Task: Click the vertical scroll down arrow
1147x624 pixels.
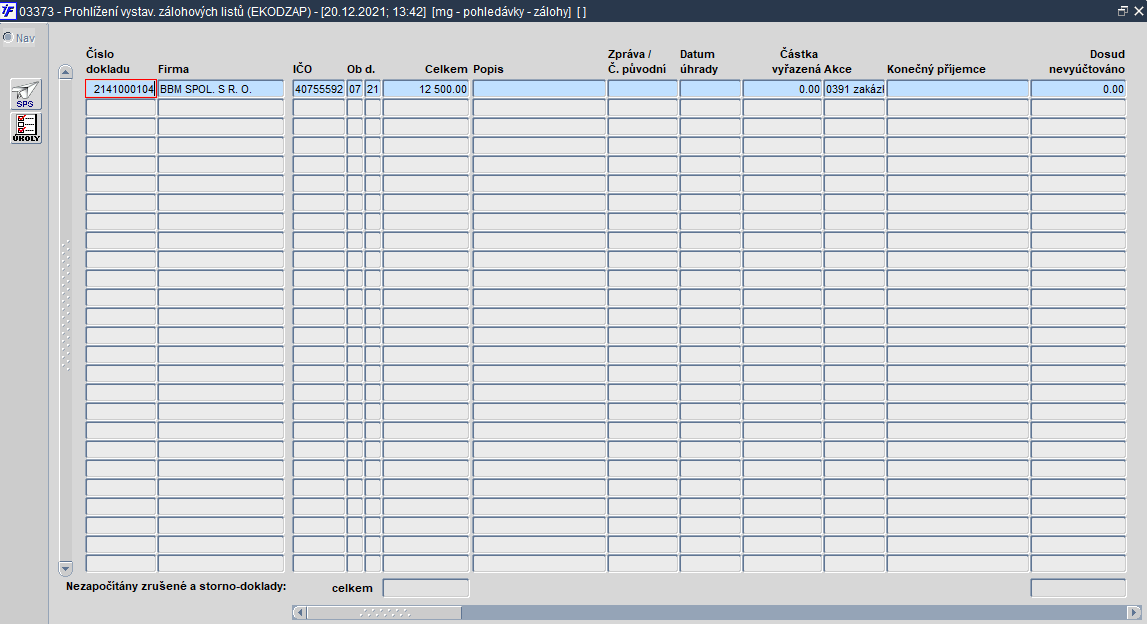Action: 66,568
